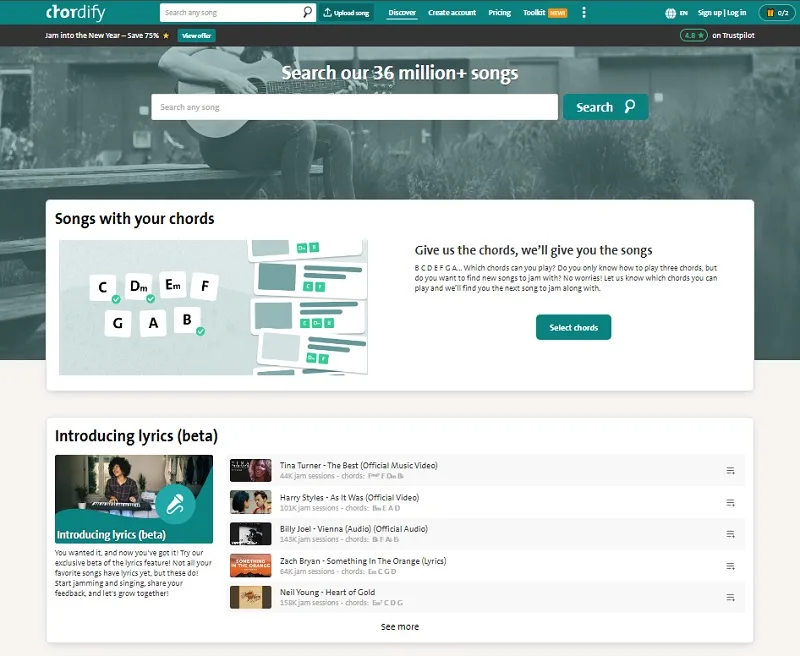Open the 0/2 free songs counter

coord(777,13)
